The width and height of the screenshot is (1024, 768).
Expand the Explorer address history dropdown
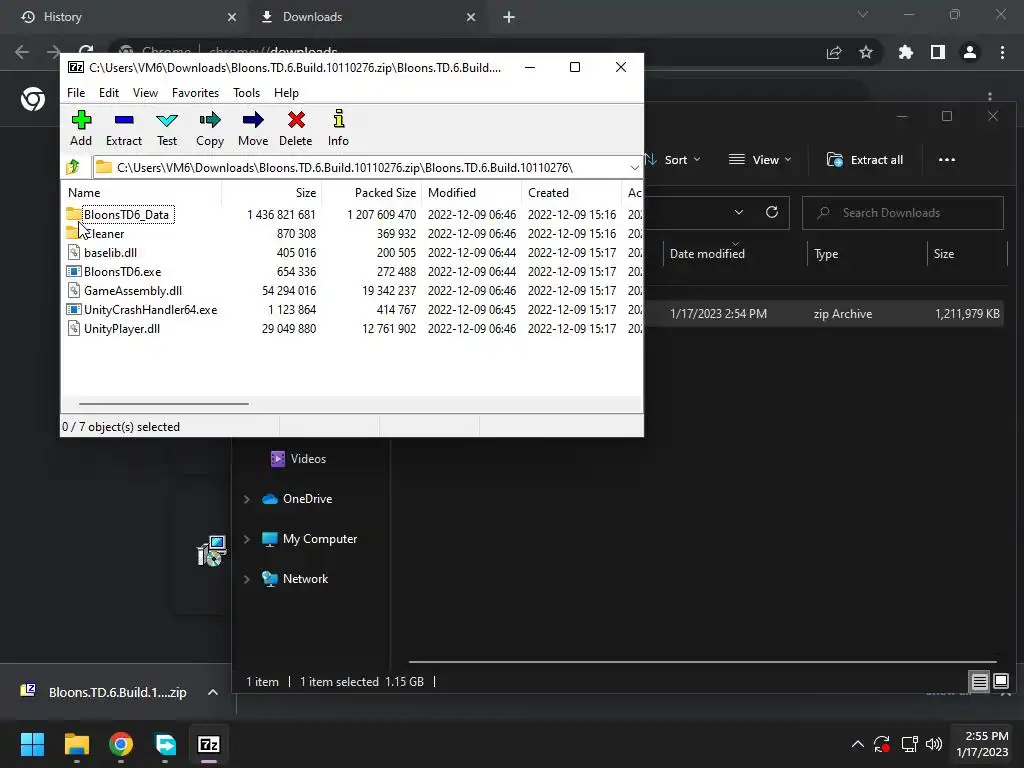click(739, 212)
